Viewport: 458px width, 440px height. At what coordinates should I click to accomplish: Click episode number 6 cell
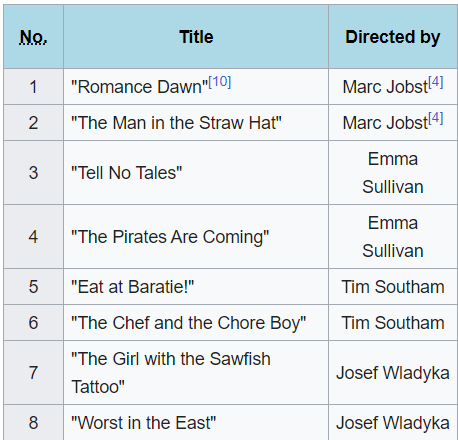click(x=33, y=323)
